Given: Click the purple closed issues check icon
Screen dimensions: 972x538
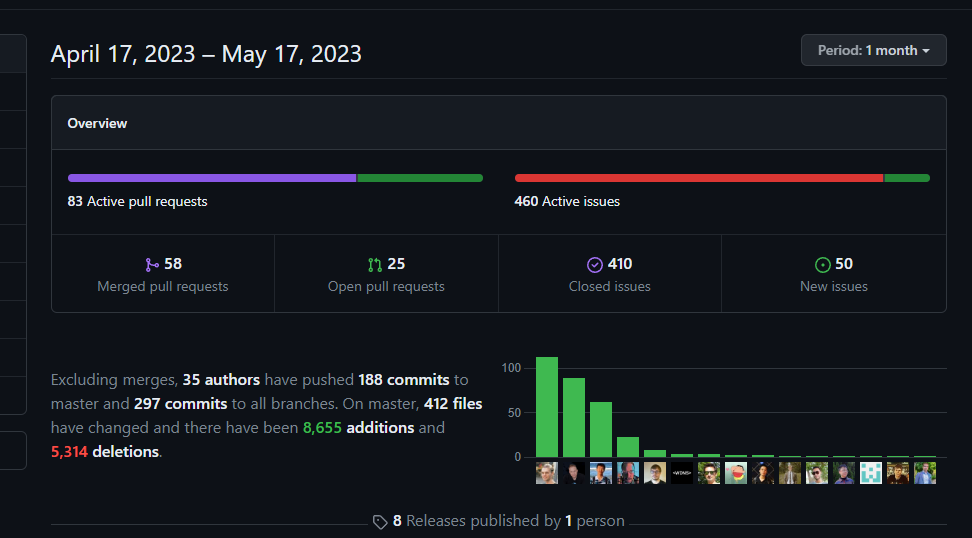Looking at the screenshot, I should (x=594, y=265).
